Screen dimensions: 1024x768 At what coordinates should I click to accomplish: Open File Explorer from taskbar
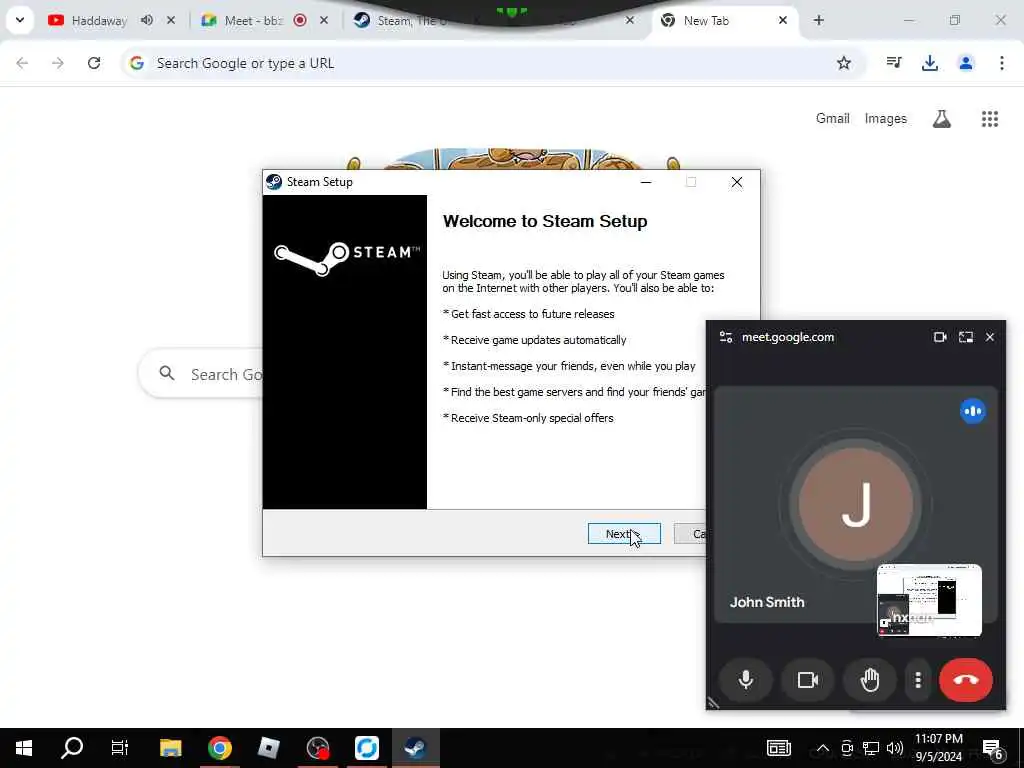click(170, 748)
